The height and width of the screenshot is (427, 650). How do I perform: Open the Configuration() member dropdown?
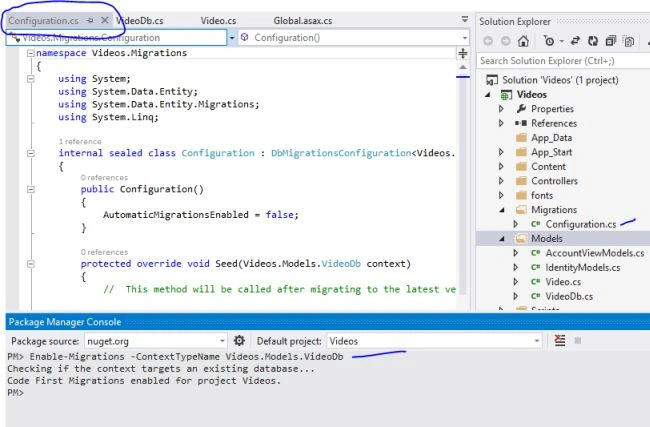(x=465, y=38)
